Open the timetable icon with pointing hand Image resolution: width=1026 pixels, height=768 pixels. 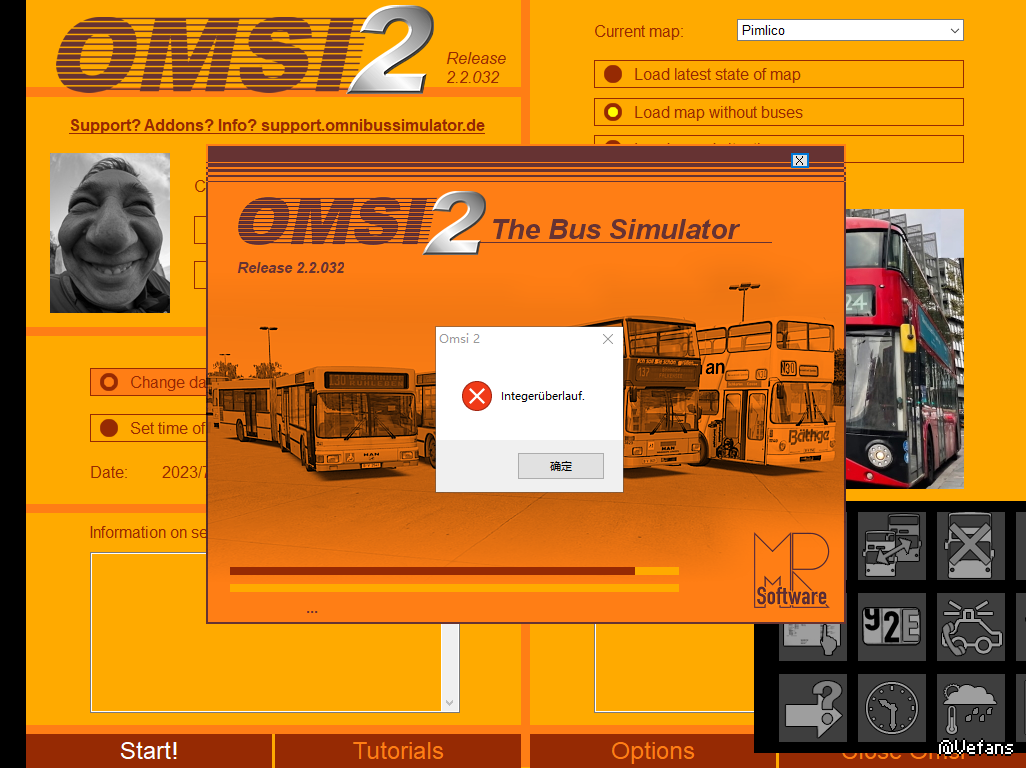813,641
